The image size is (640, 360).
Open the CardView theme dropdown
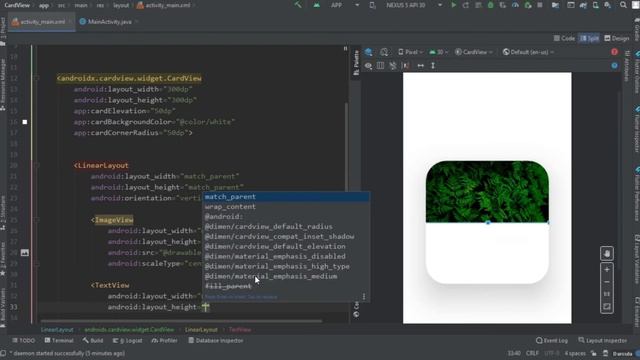click(474, 52)
